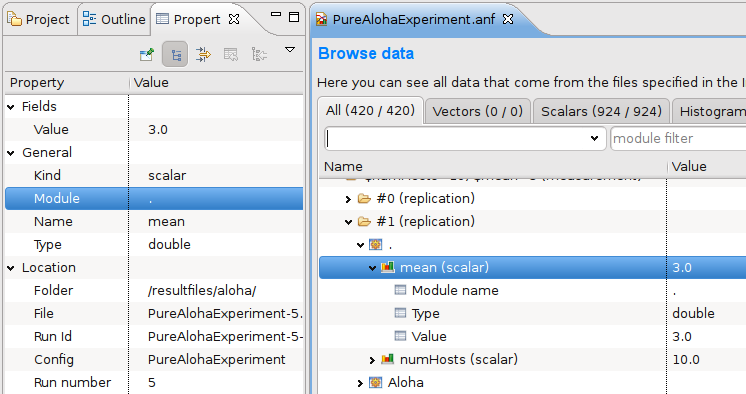Expand the #0 (replication) tree node
Image resolution: width=746 pixels, height=394 pixels.
348,199
